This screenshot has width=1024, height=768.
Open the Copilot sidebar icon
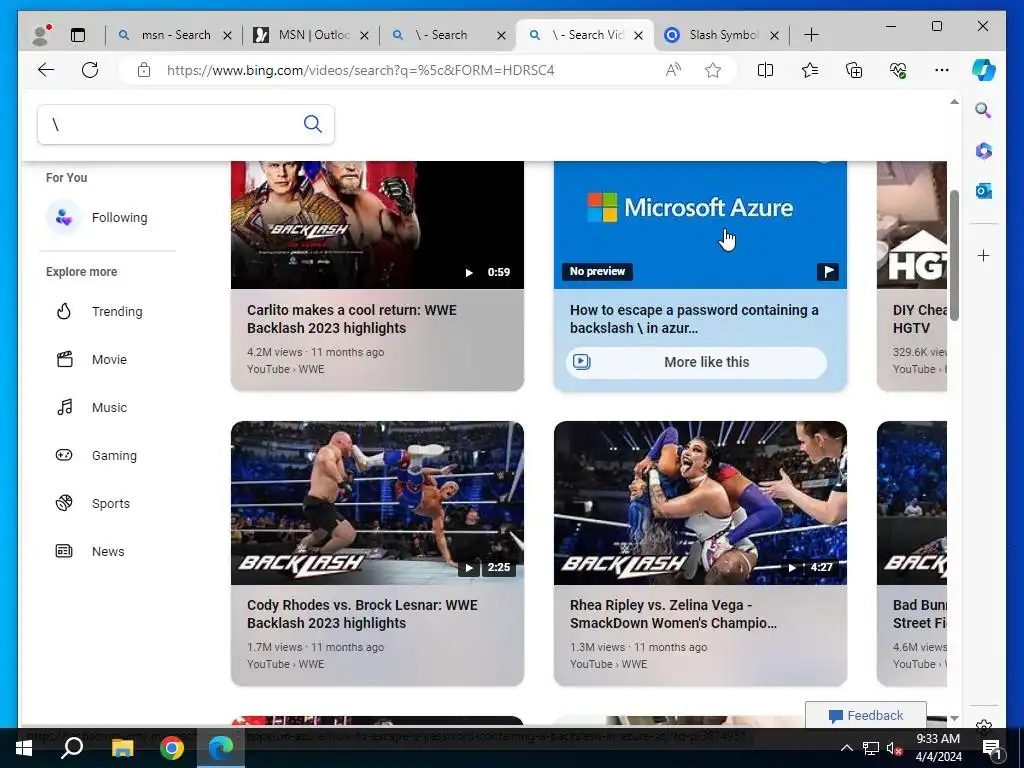(984, 70)
